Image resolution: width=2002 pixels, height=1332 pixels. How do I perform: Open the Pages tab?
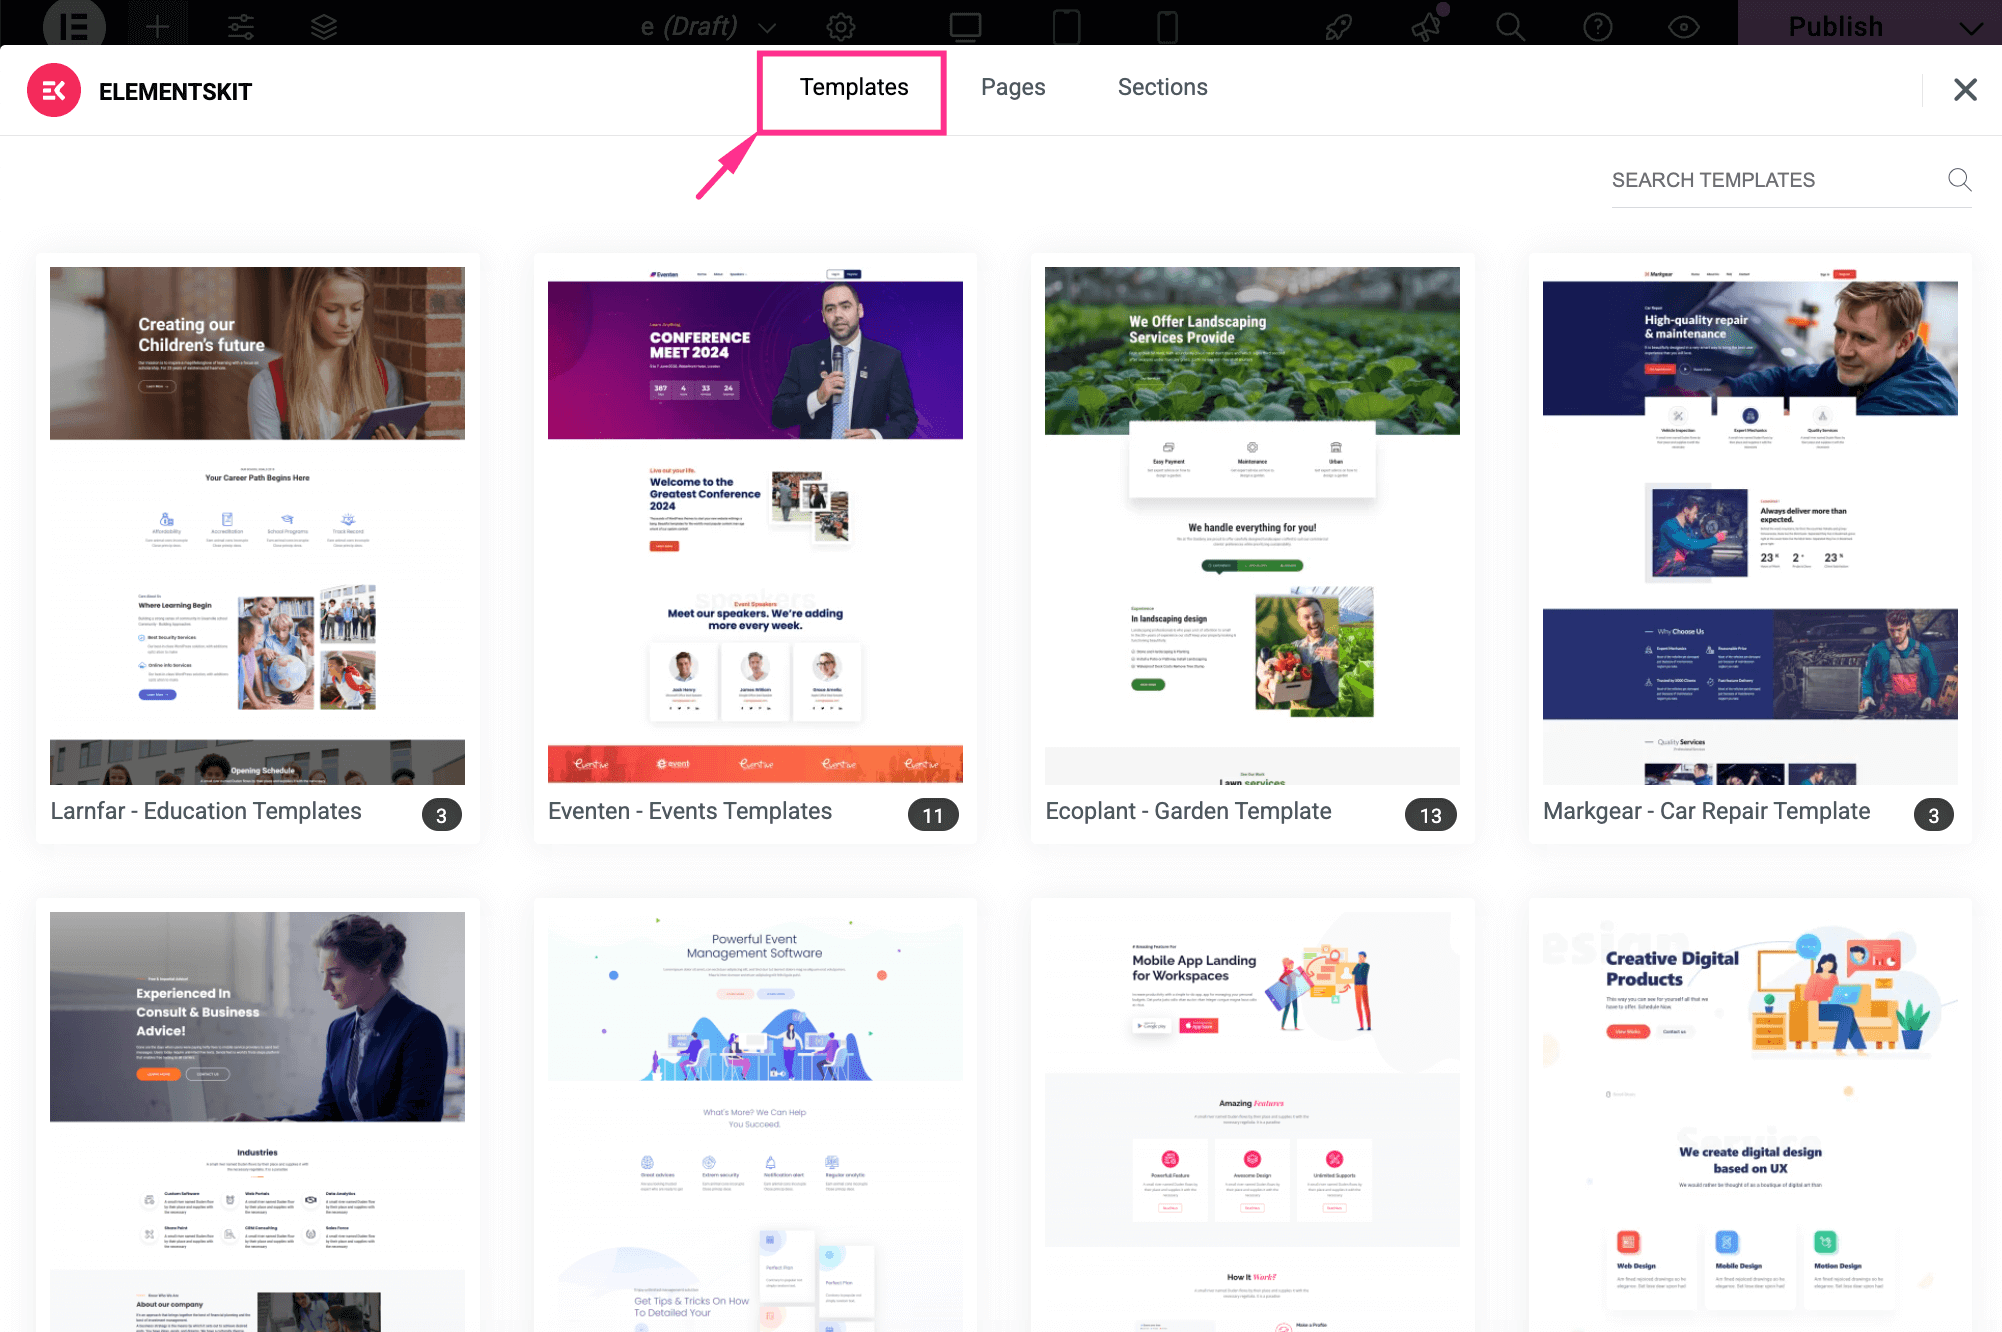click(x=1013, y=88)
